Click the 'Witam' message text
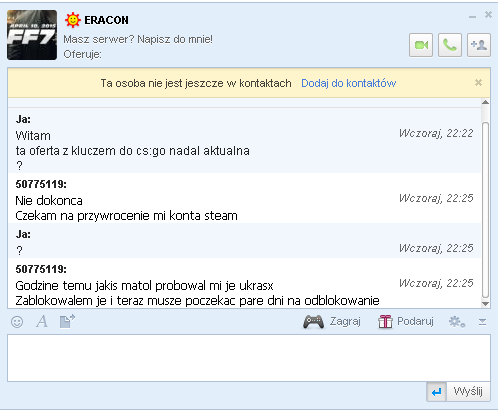The width and height of the screenshot is (498, 413). pos(33,136)
